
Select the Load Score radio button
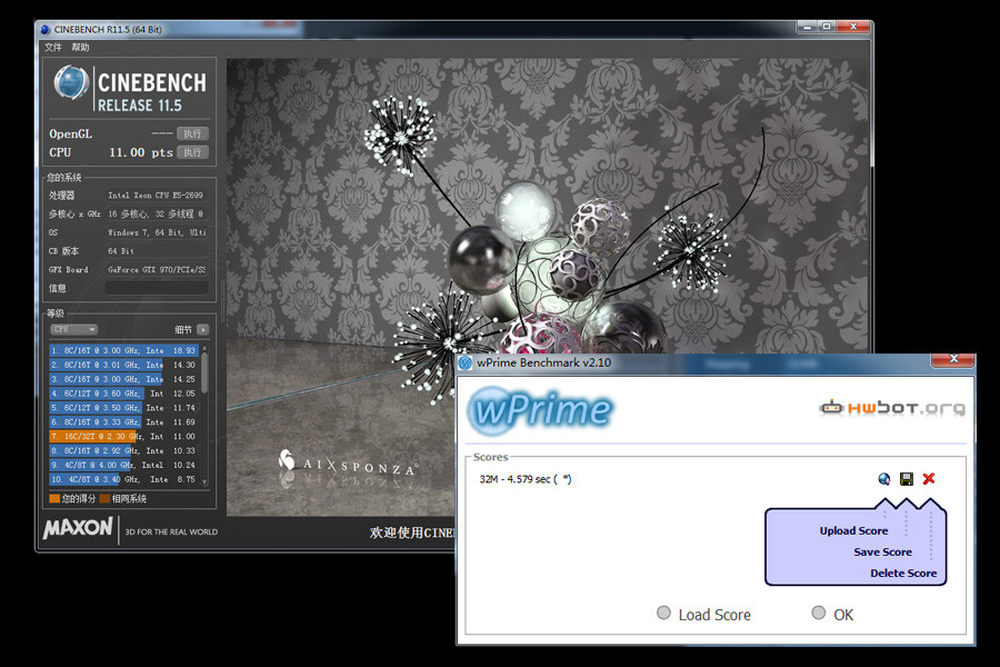point(663,613)
